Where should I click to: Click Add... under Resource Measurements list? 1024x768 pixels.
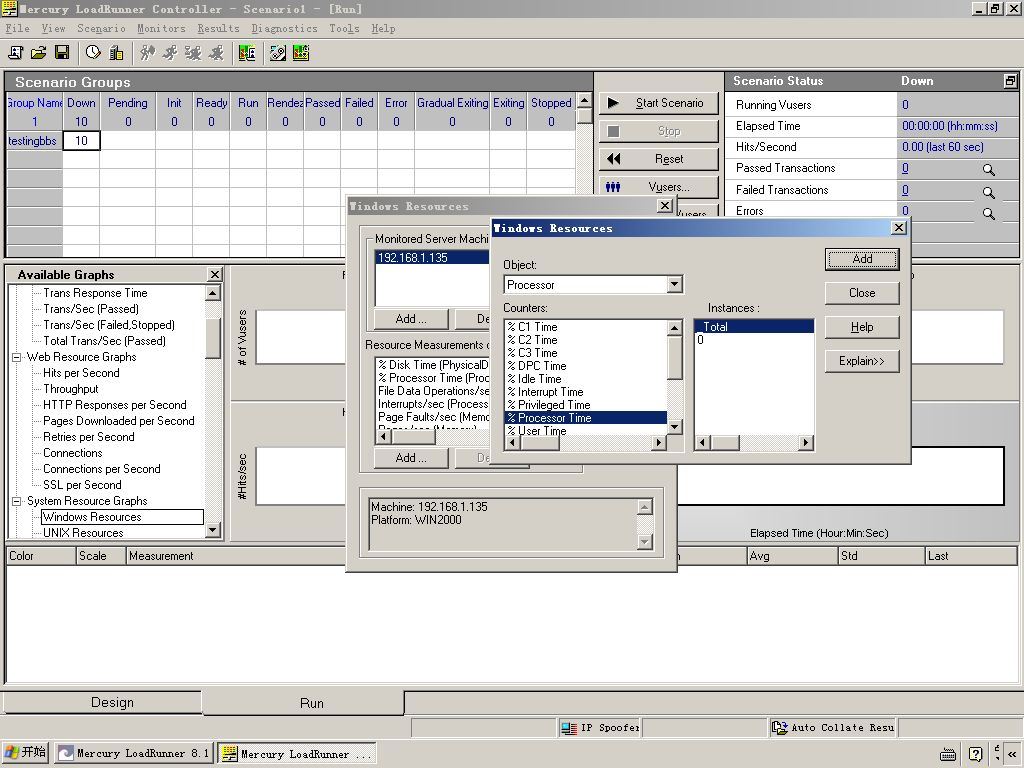(411, 458)
